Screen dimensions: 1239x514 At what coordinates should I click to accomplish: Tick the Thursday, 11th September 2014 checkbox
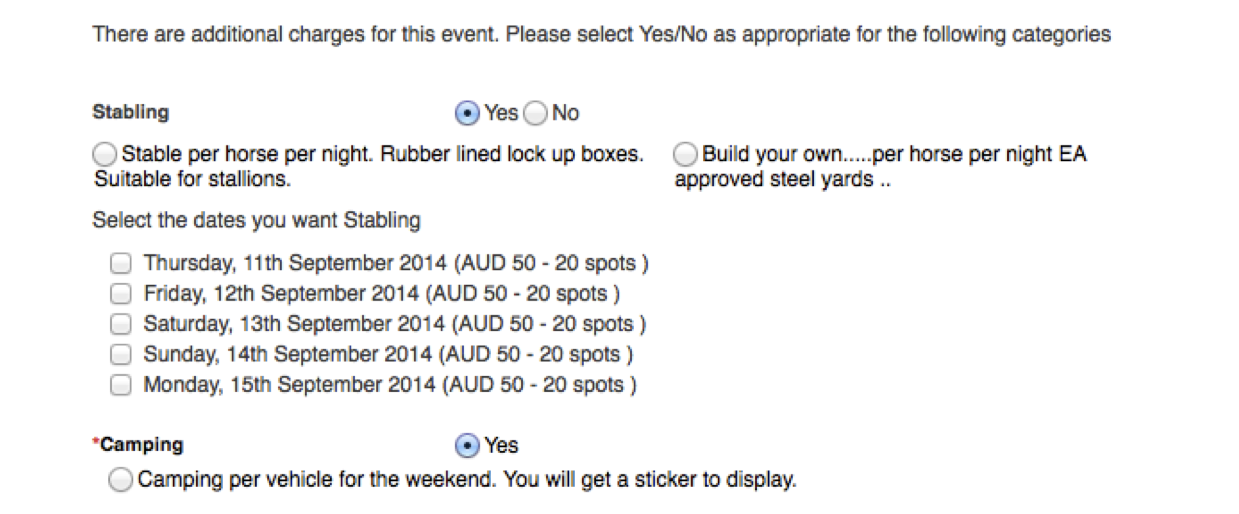tap(121, 264)
